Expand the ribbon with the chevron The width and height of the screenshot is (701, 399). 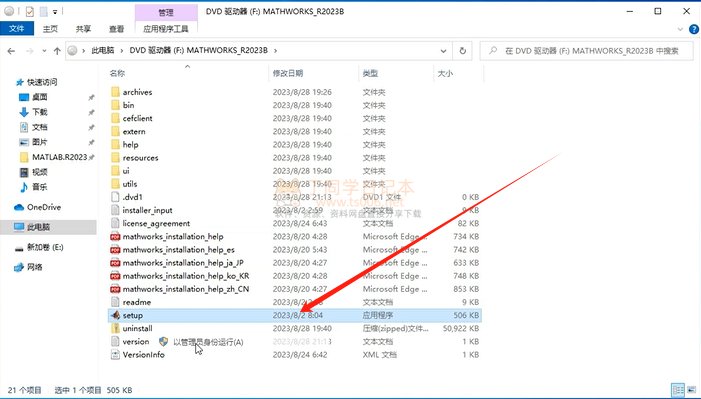point(680,30)
